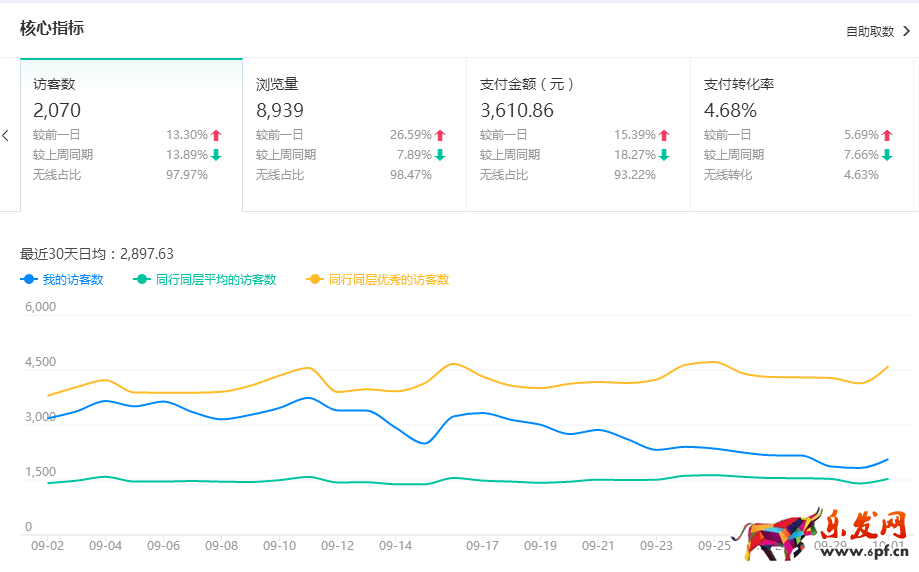Expand 自助取数 with the right chevron

(x=906, y=31)
